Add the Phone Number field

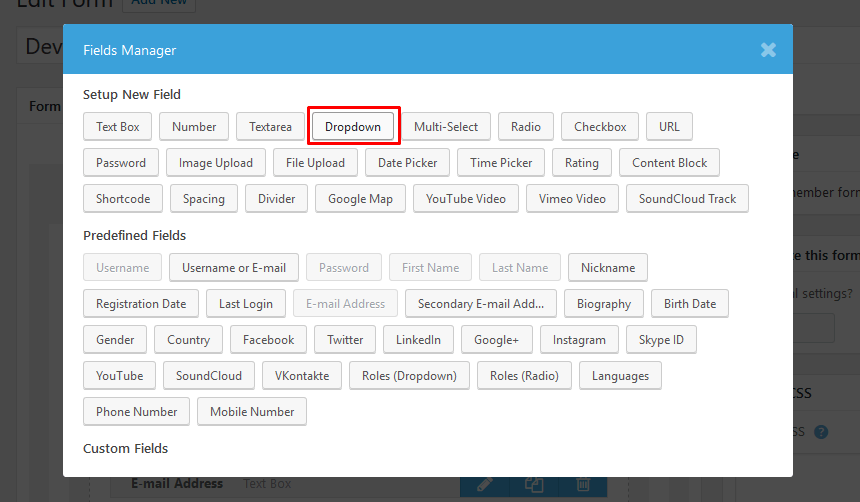click(137, 411)
